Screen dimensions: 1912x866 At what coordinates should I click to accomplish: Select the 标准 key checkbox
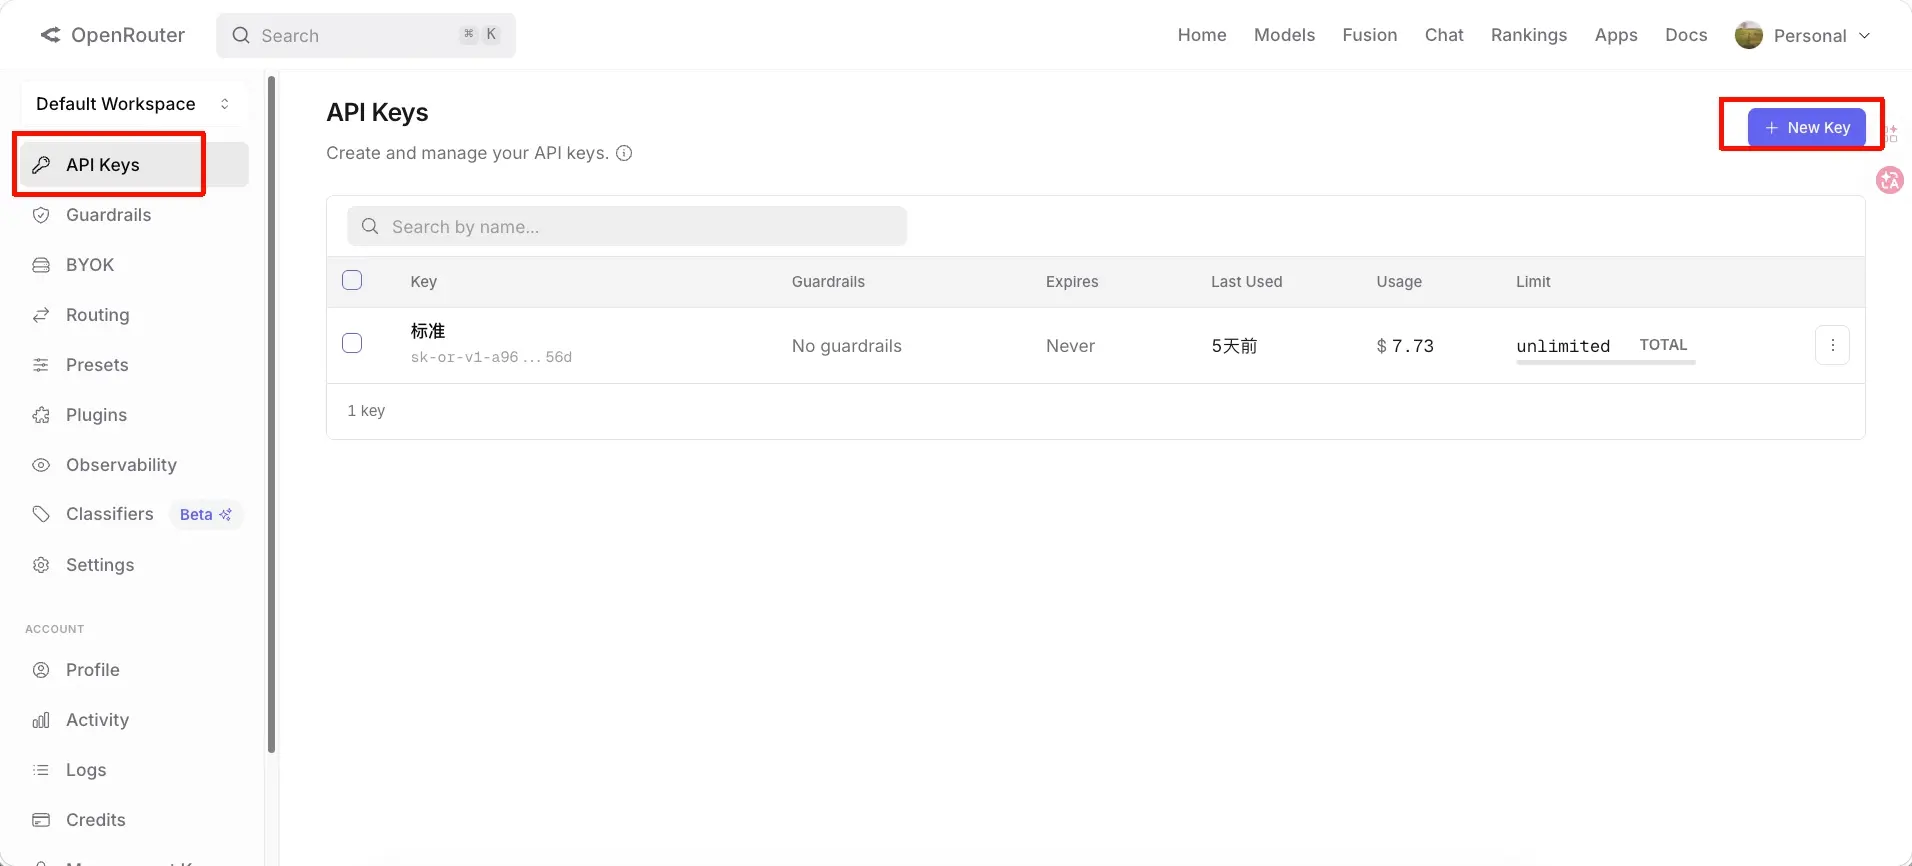point(352,343)
